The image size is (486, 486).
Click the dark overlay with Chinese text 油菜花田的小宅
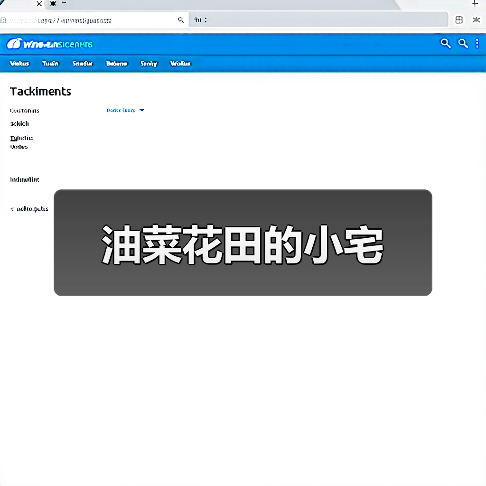[x=243, y=243]
